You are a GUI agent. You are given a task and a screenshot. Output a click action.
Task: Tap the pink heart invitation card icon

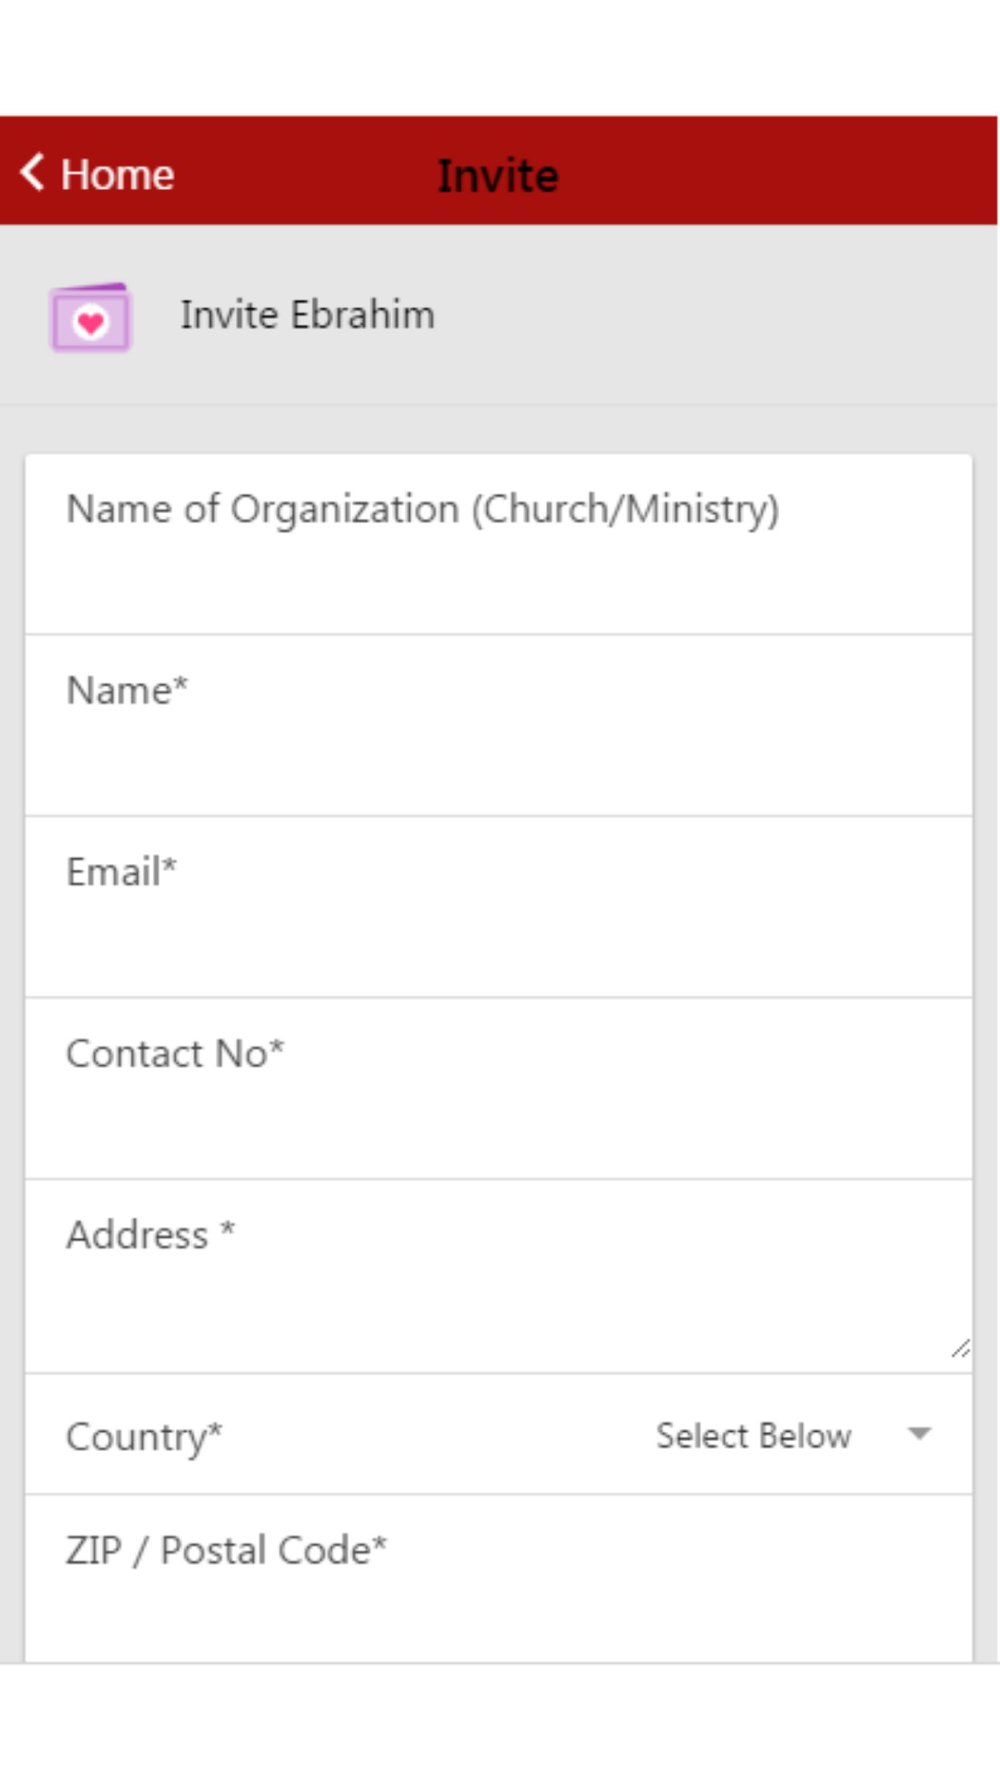[x=90, y=317]
